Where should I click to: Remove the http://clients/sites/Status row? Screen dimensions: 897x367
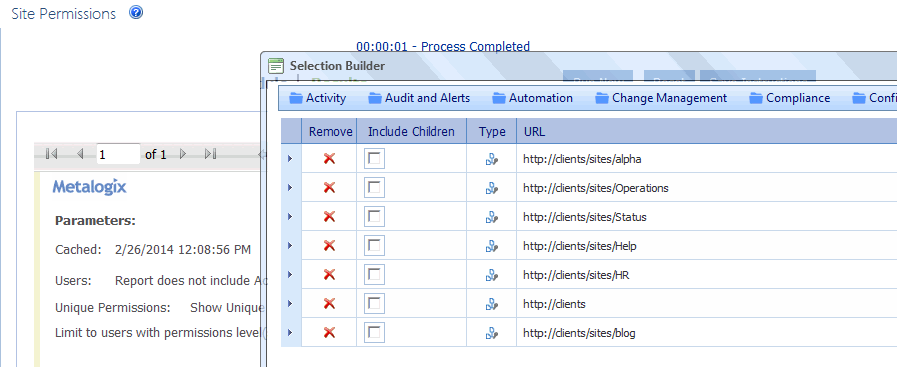(329, 217)
